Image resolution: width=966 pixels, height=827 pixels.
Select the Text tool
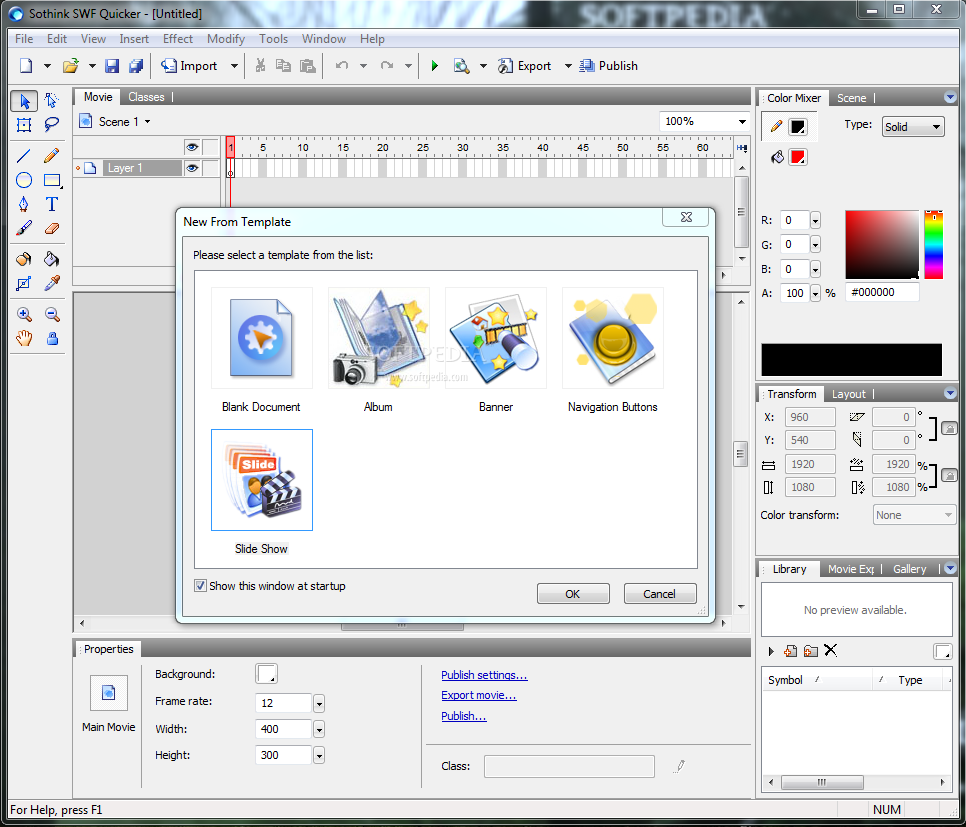(x=52, y=204)
